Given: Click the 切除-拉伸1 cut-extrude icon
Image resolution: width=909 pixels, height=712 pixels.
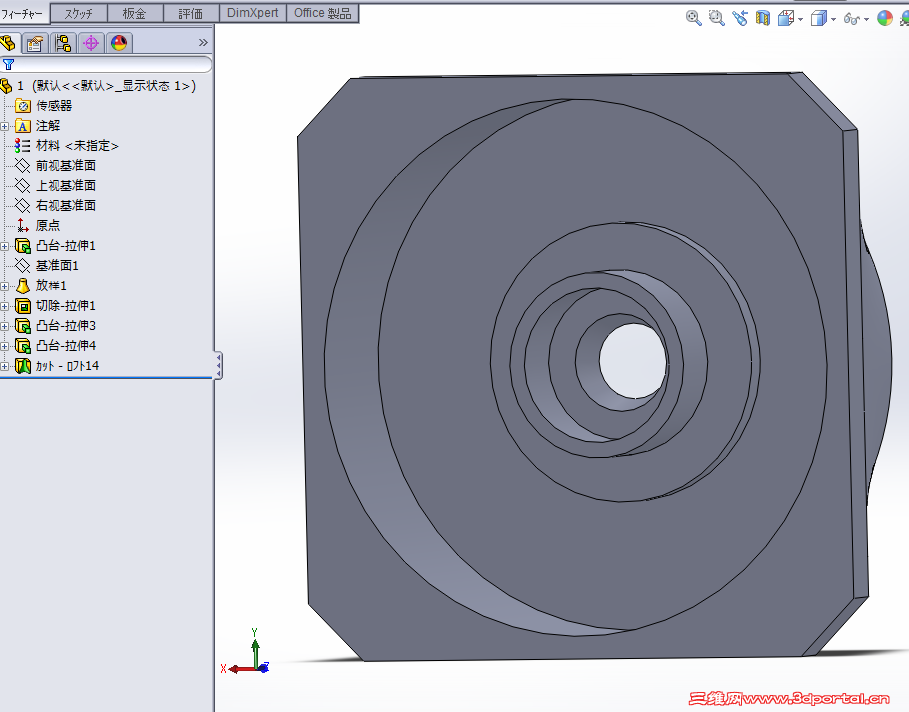Looking at the screenshot, I should click(23, 306).
